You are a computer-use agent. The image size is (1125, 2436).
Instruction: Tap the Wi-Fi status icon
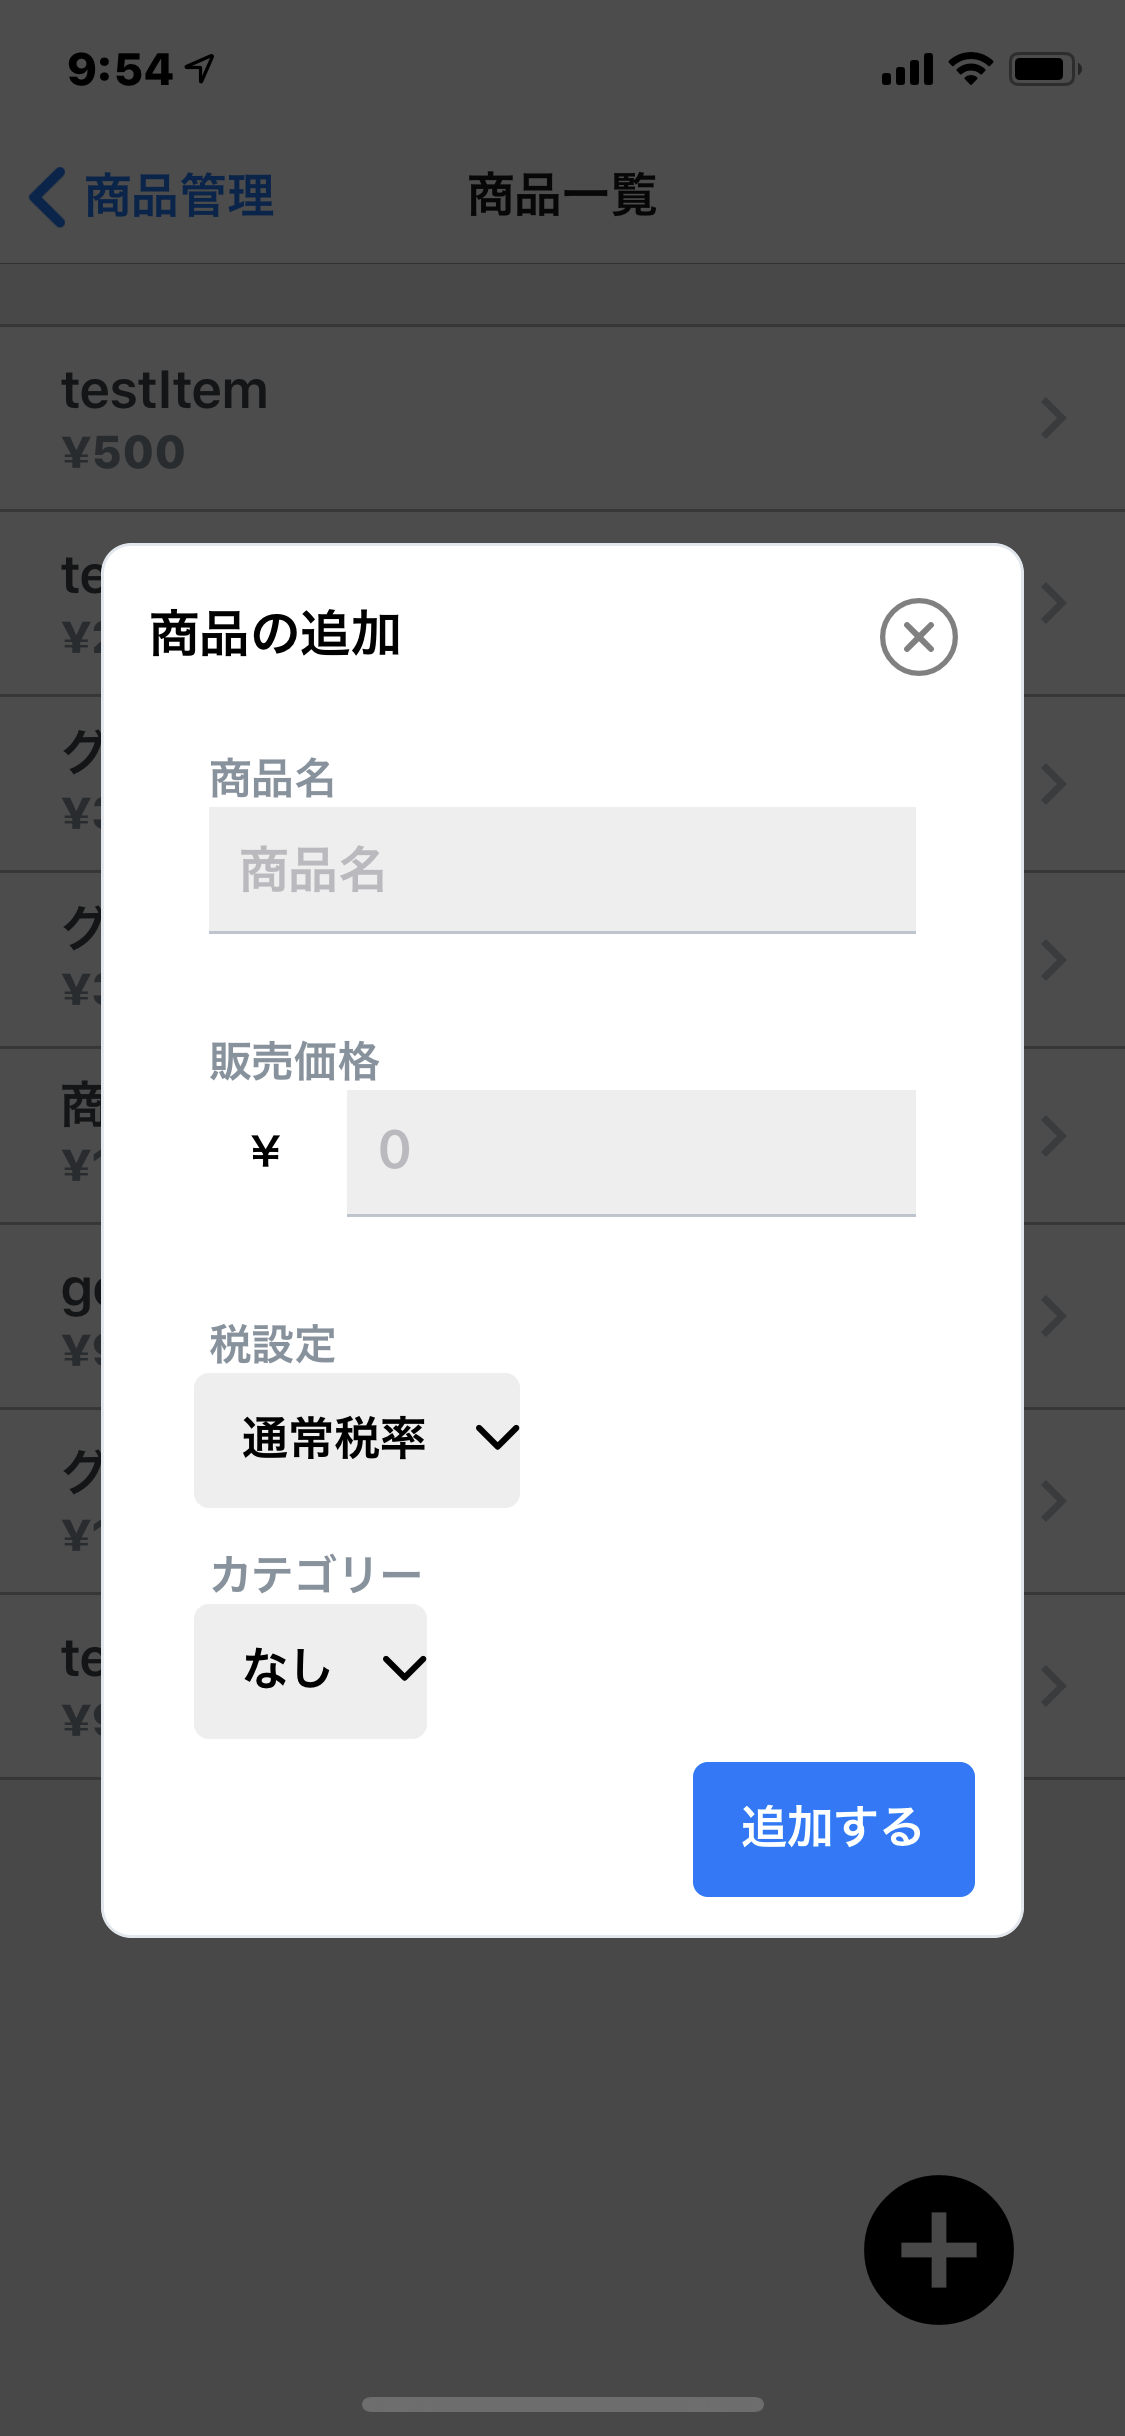click(x=970, y=69)
